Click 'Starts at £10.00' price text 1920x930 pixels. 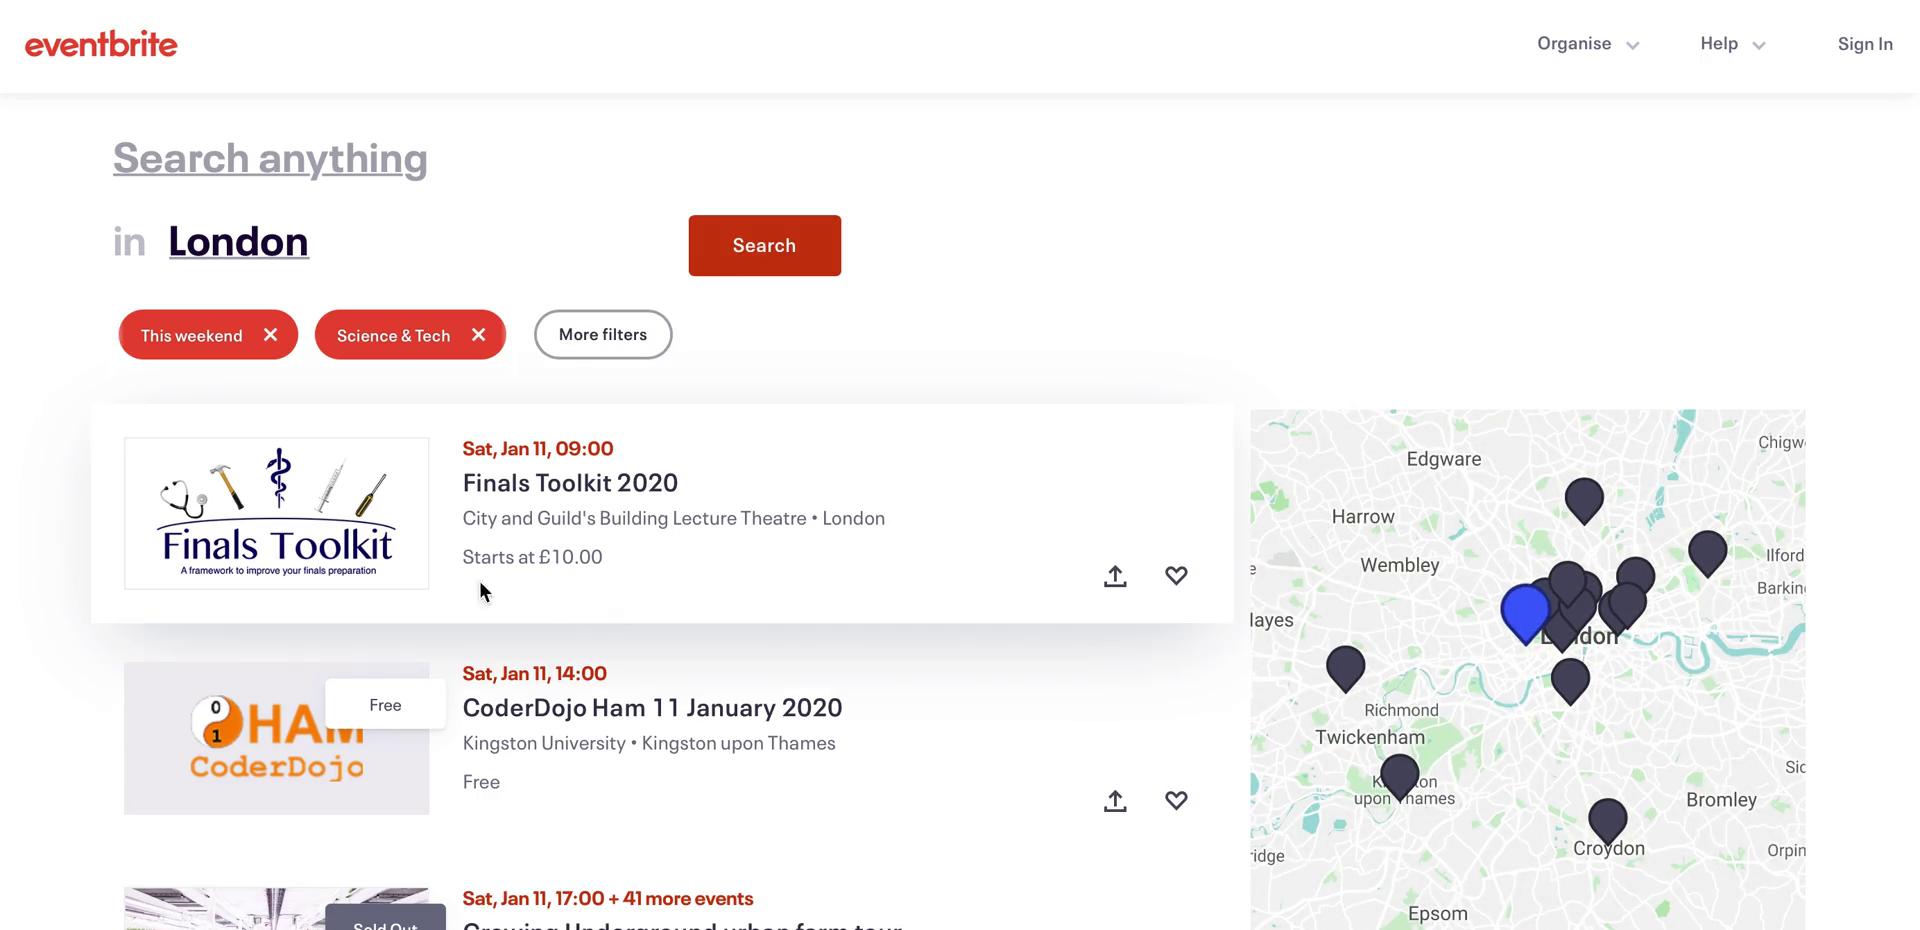(533, 557)
